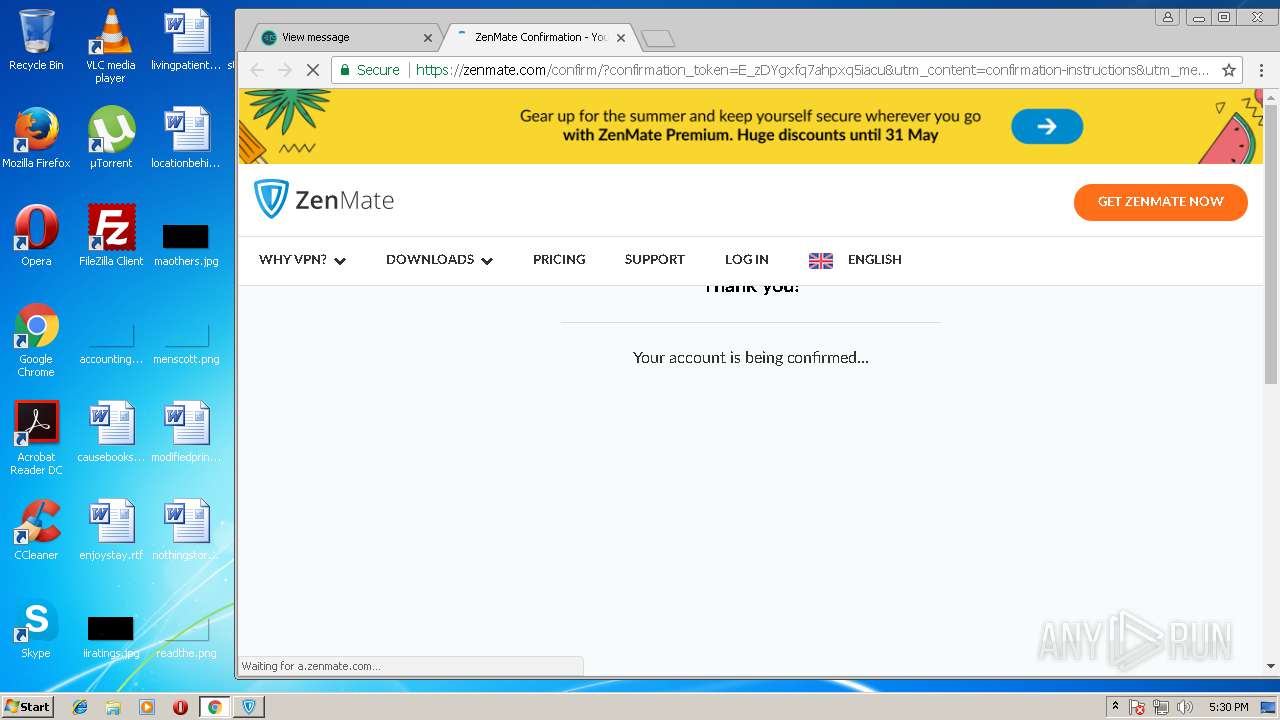Go to the PRICING page
1280x720 pixels.
click(559, 260)
